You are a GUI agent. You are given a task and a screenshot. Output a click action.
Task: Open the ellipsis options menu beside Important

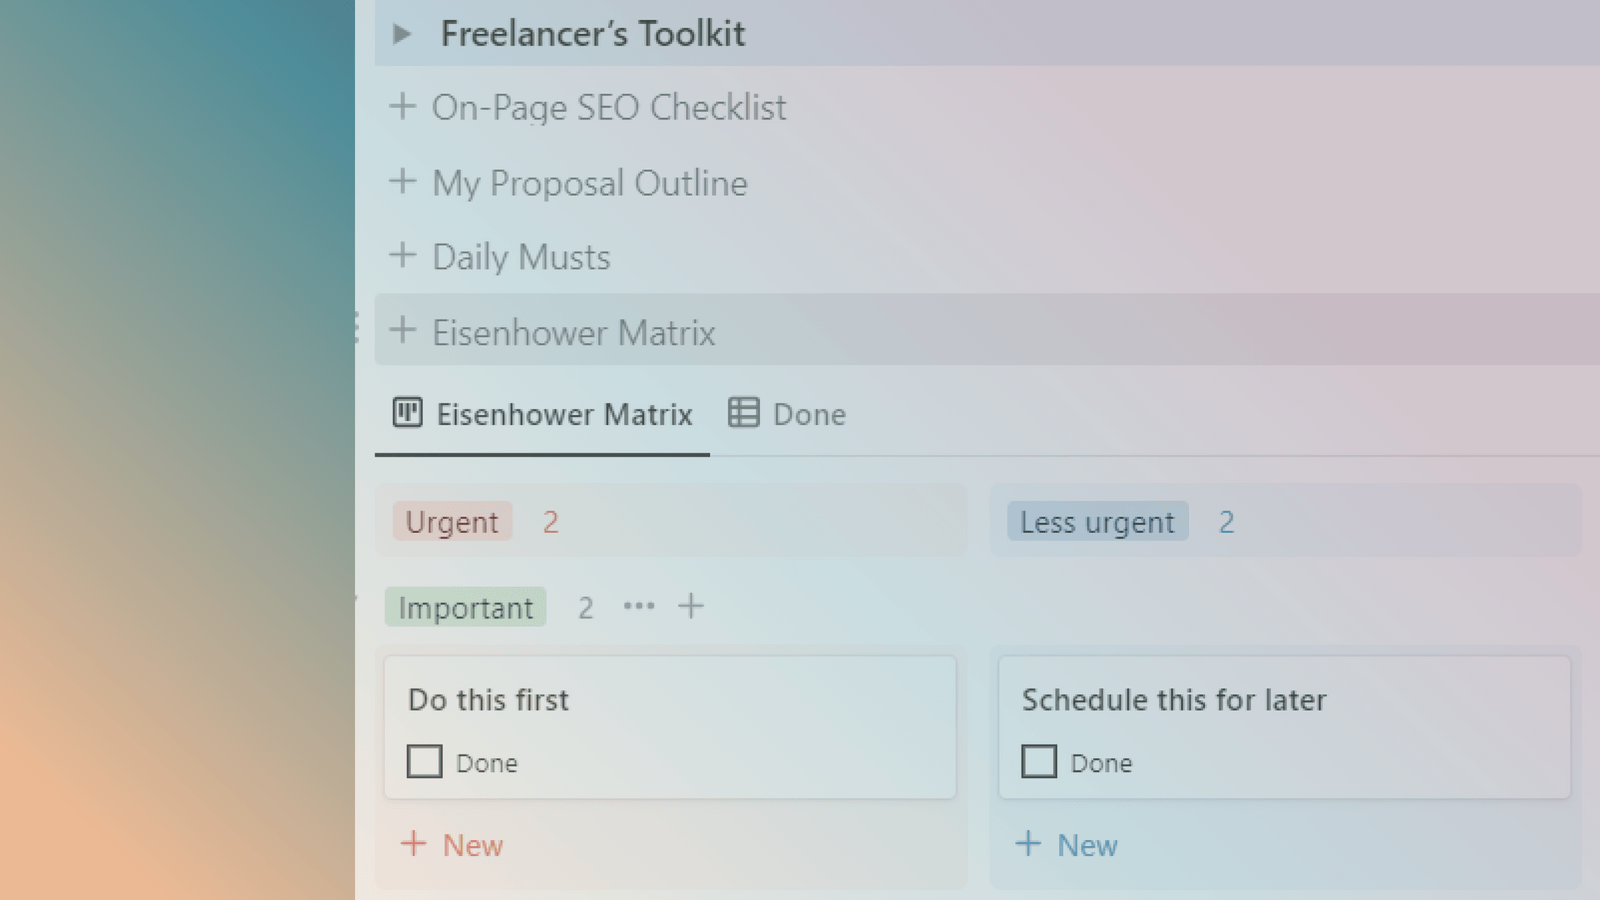coord(639,606)
